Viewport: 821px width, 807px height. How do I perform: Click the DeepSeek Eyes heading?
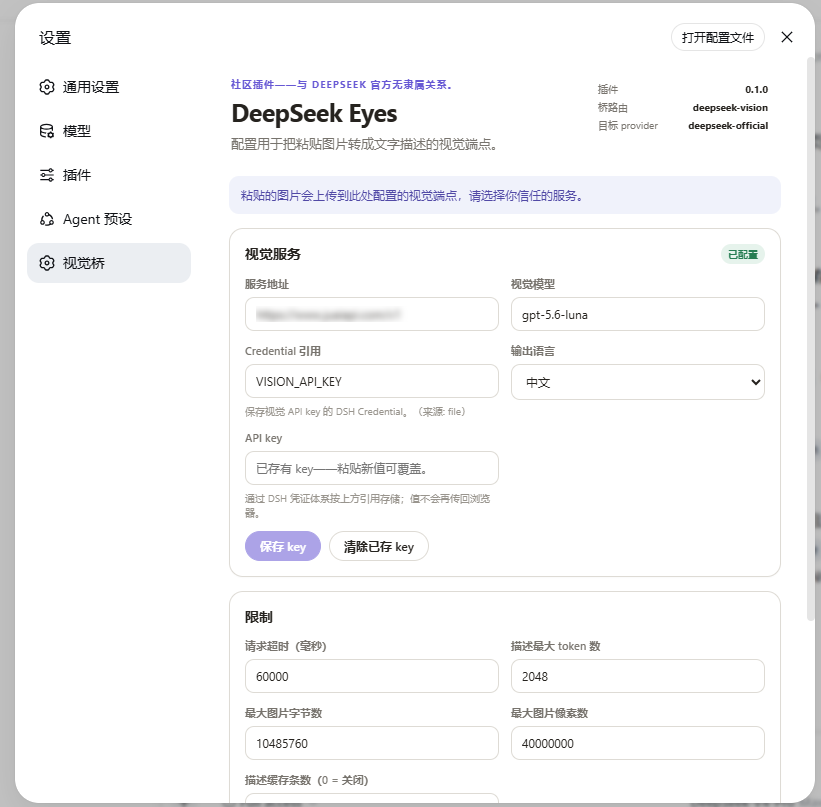(x=314, y=114)
